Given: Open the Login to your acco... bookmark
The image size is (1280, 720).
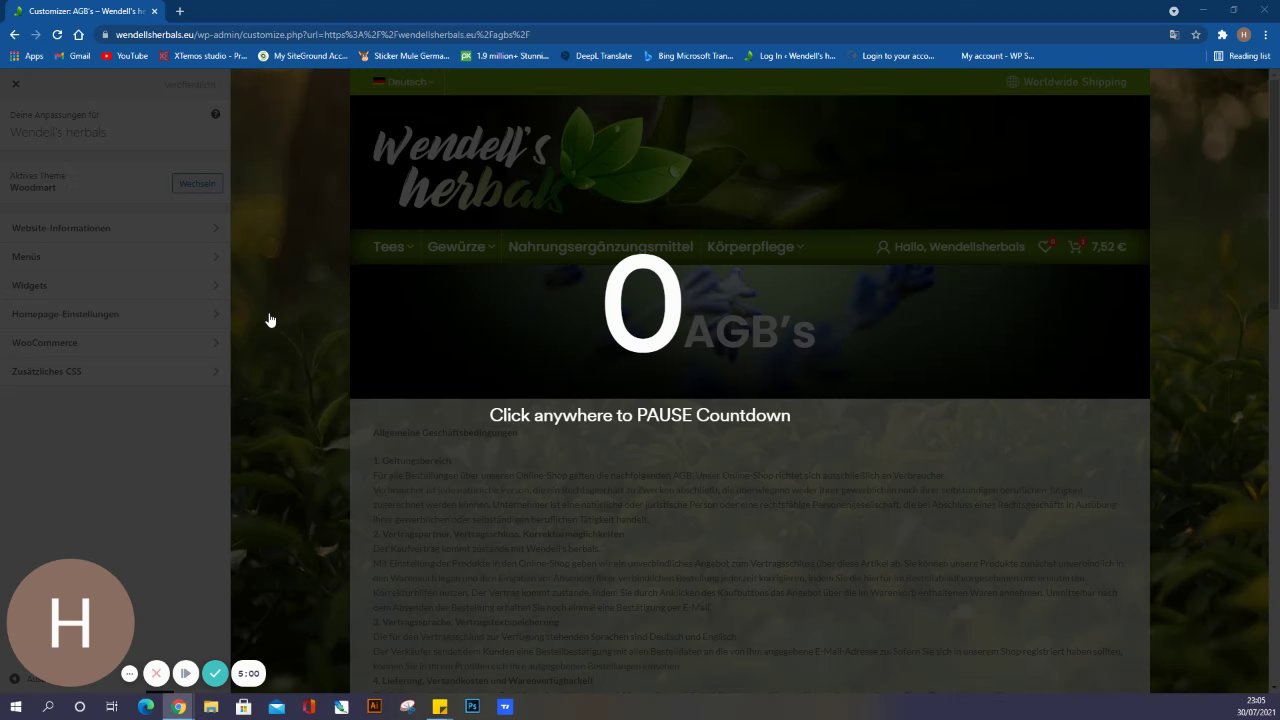Looking at the screenshot, I should tap(891, 56).
